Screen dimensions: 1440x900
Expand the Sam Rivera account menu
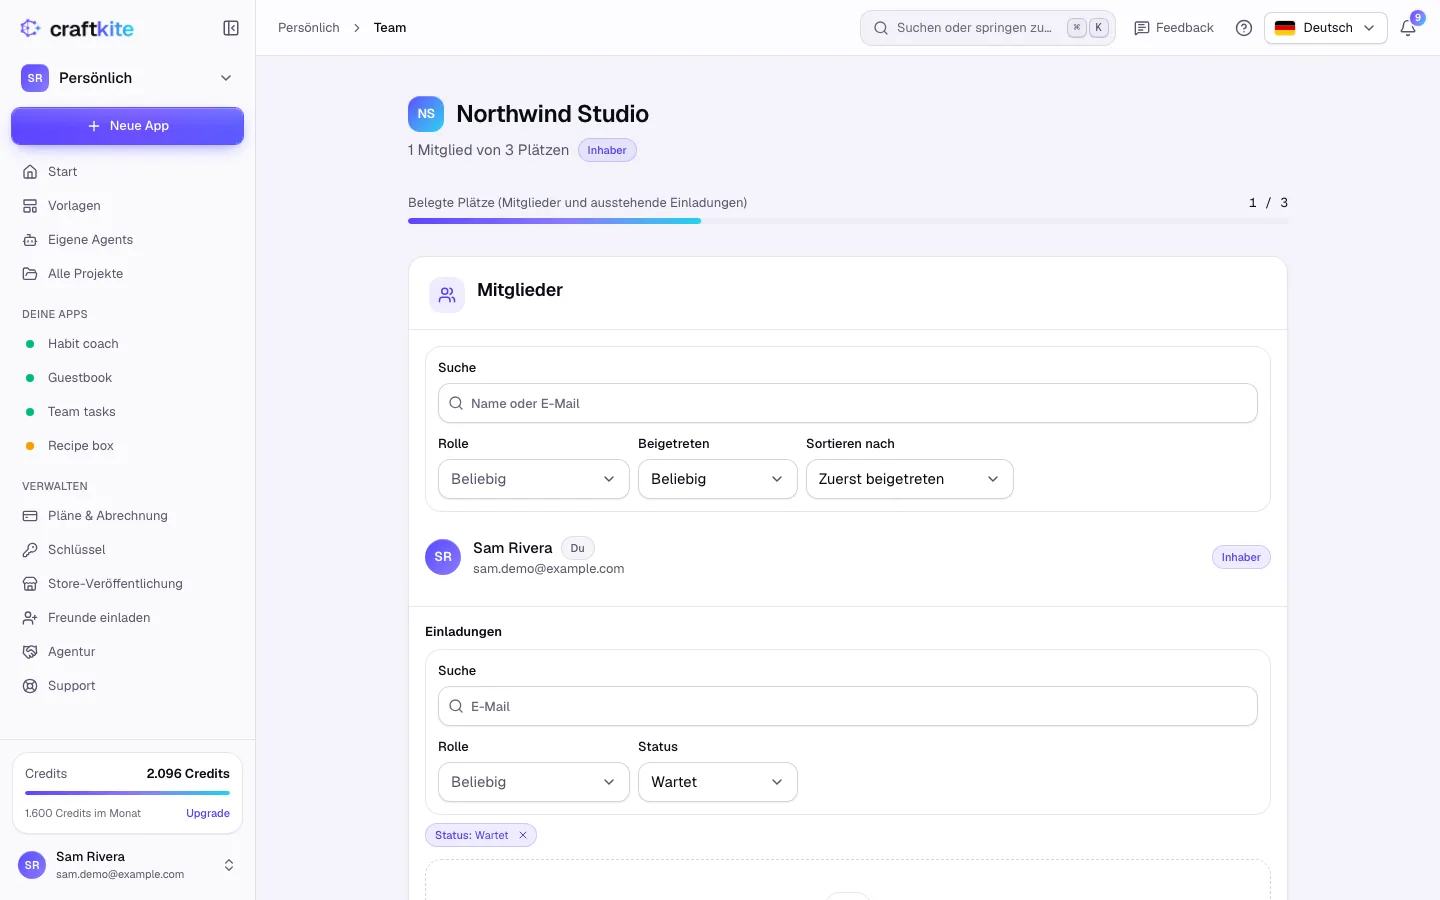tap(127, 865)
